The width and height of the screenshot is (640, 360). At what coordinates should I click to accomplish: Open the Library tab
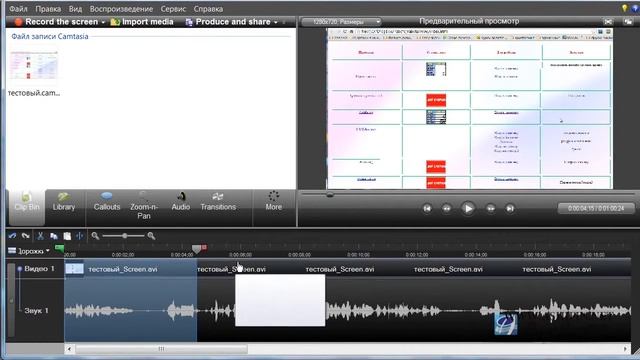(x=64, y=203)
